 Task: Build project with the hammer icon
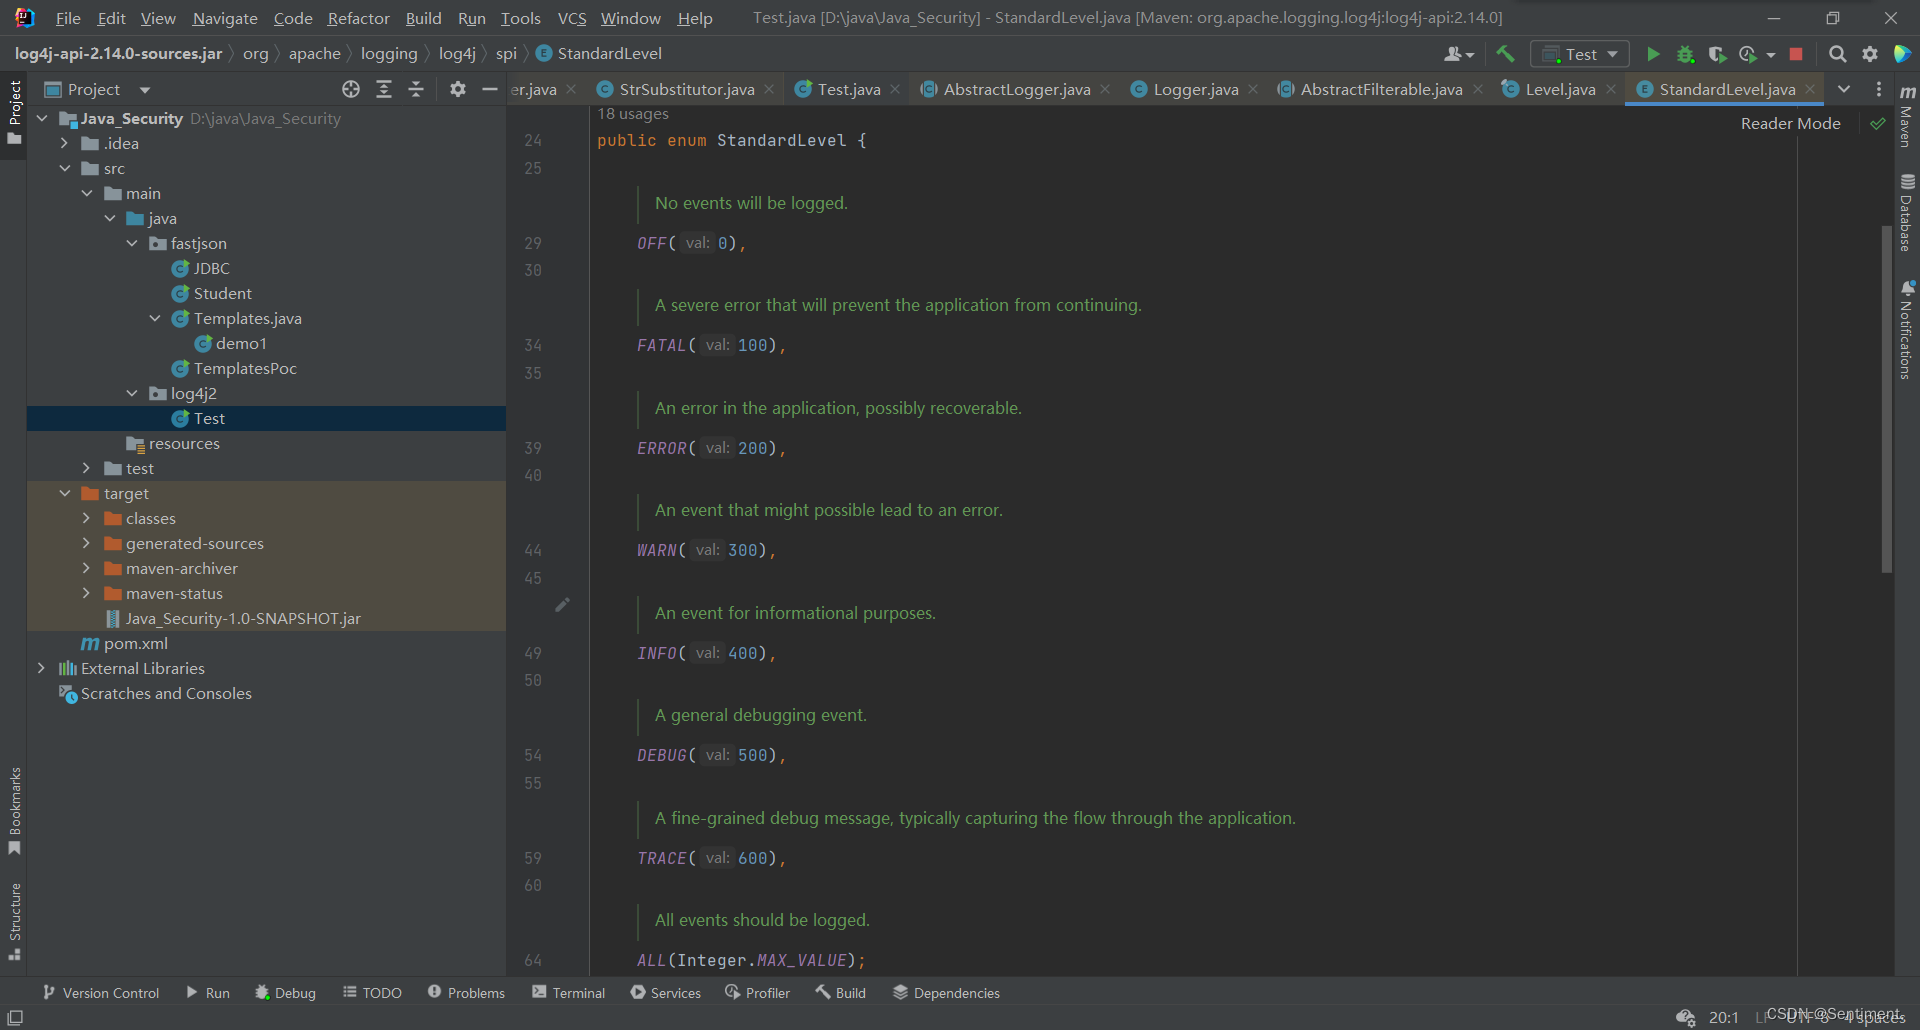(1505, 54)
